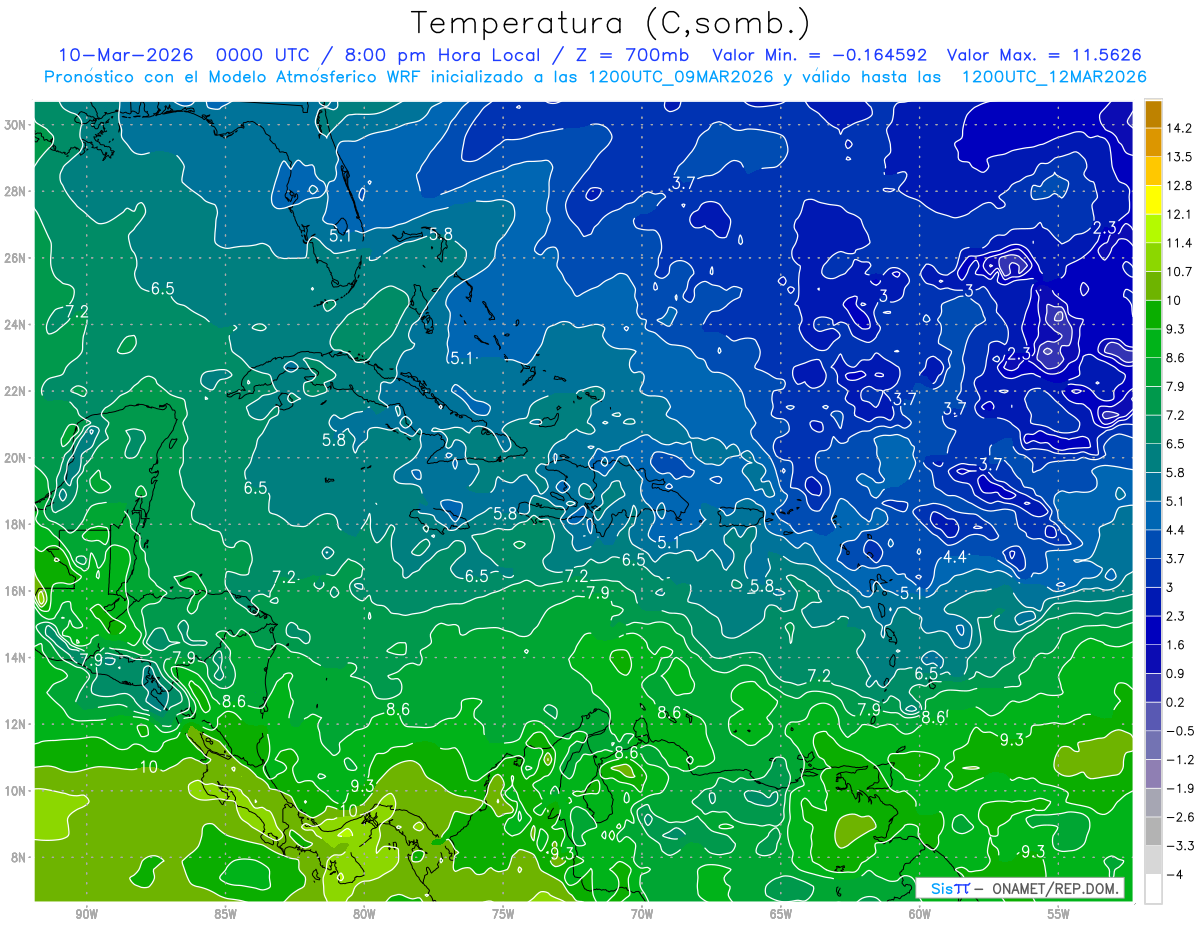
Task: Click the 0.9 colorbar label
Action: [x=1176, y=673]
